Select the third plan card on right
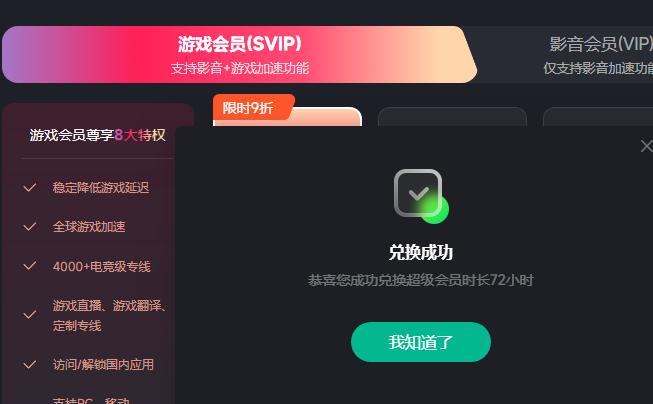The image size is (653, 404). (x=598, y=117)
